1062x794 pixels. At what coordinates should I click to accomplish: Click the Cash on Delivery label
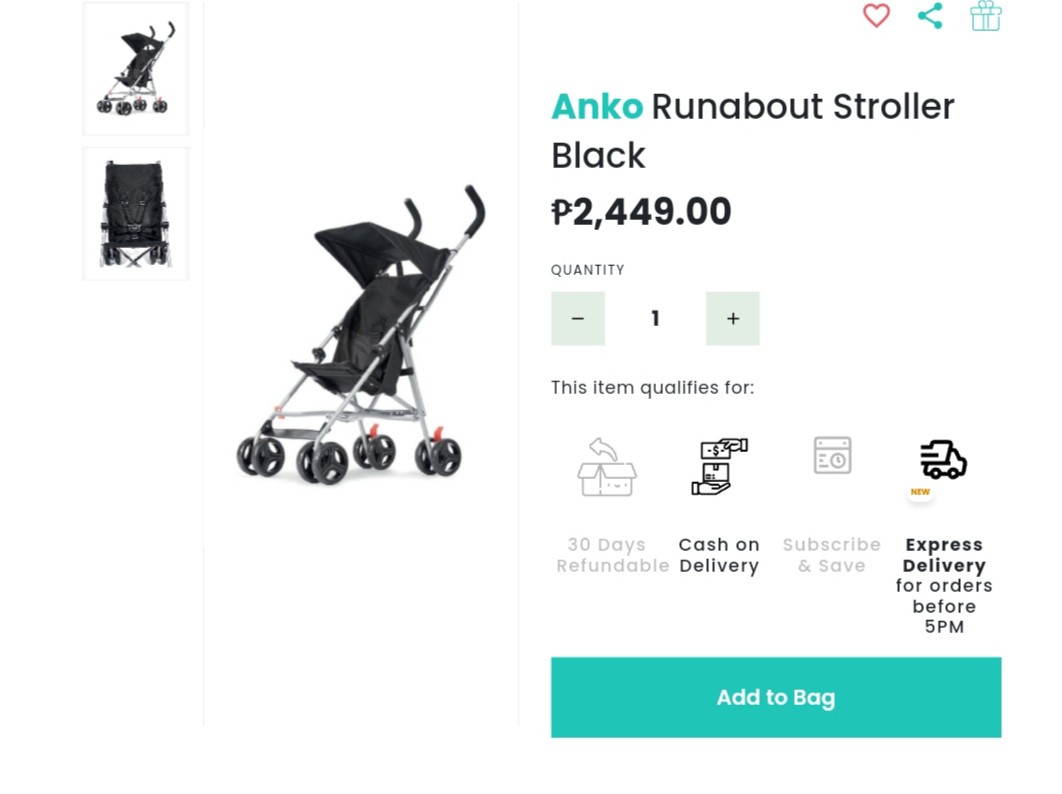(719, 555)
